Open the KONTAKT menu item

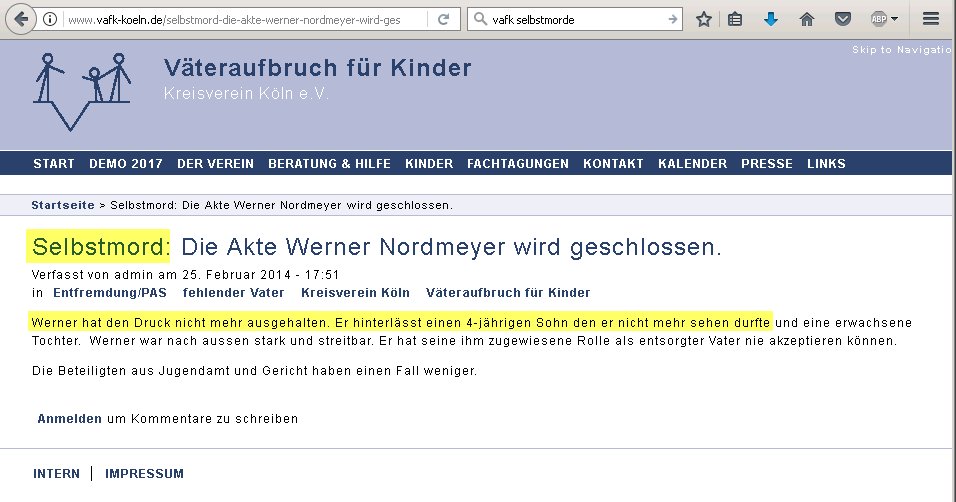pyautogui.click(x=613, y=163)
